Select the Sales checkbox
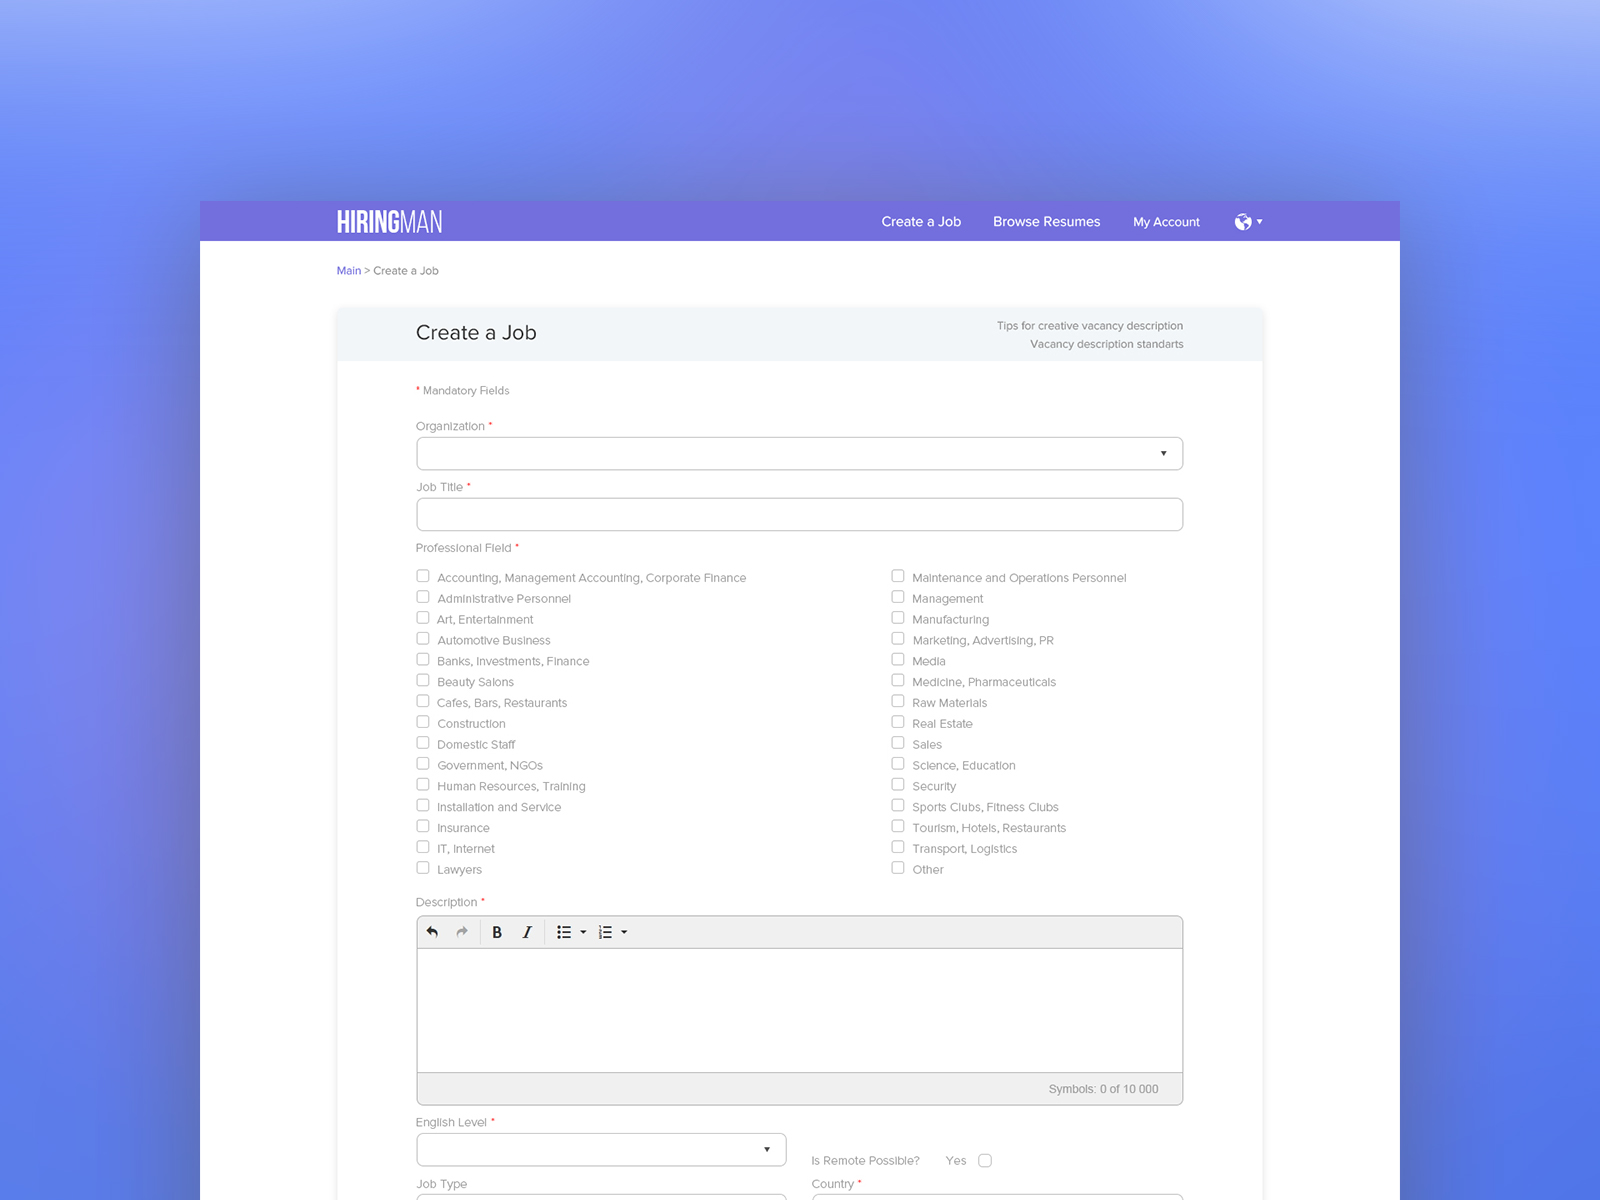The height and width of the screenshot is (1200, 1600). coord(898,743)
